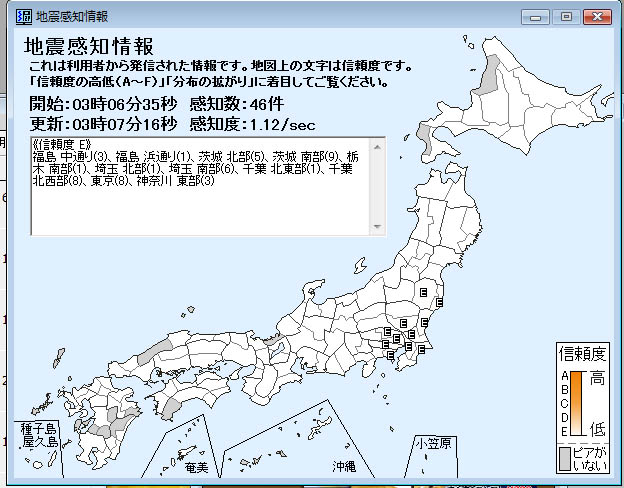Screen dimensions: 624x488
Task: Select the E marker on southern Tochigi
Action: tap(403, 323)
